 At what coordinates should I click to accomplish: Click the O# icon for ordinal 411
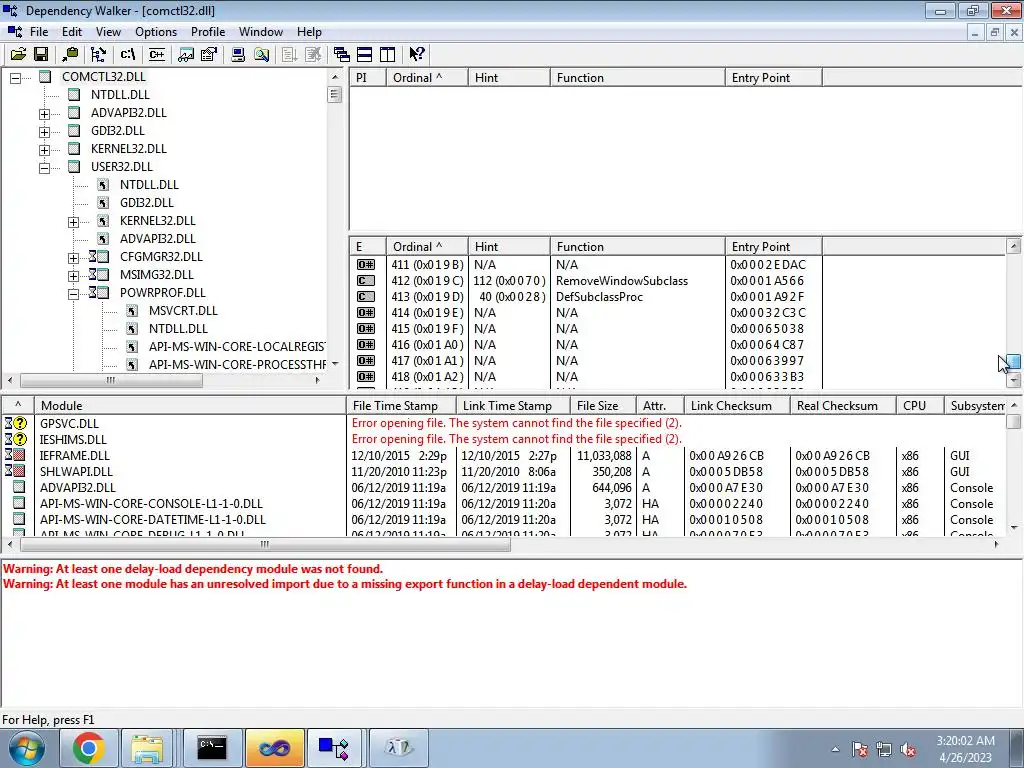tap(366, 264)
